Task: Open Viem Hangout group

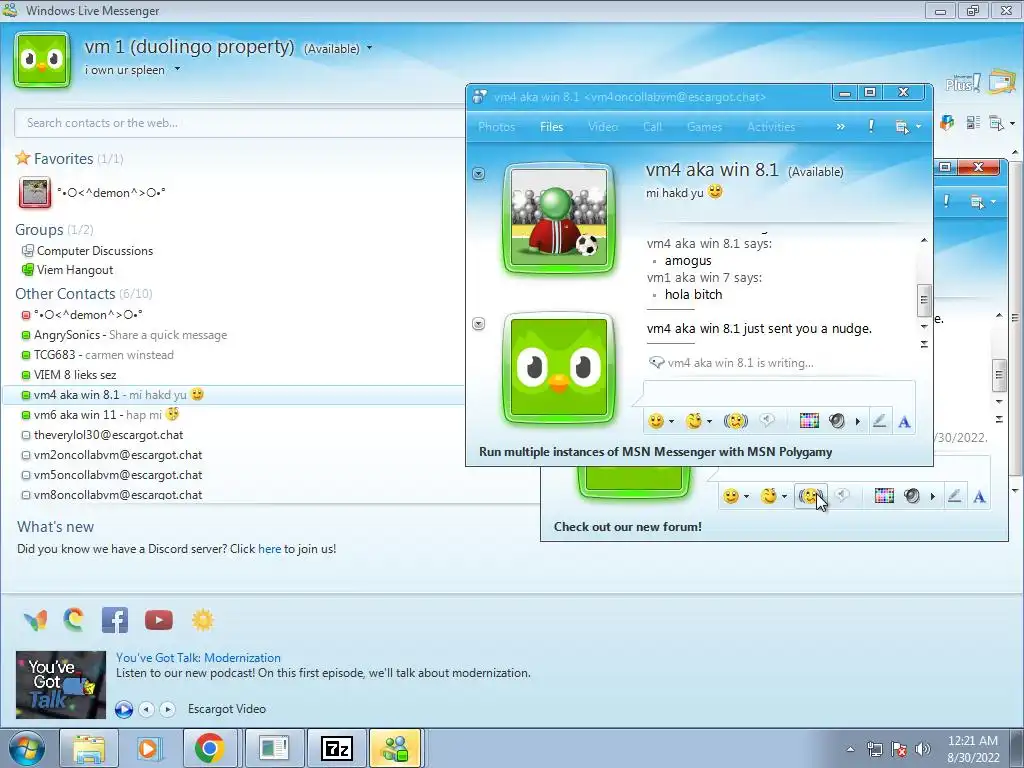Action: pos(75,270)
